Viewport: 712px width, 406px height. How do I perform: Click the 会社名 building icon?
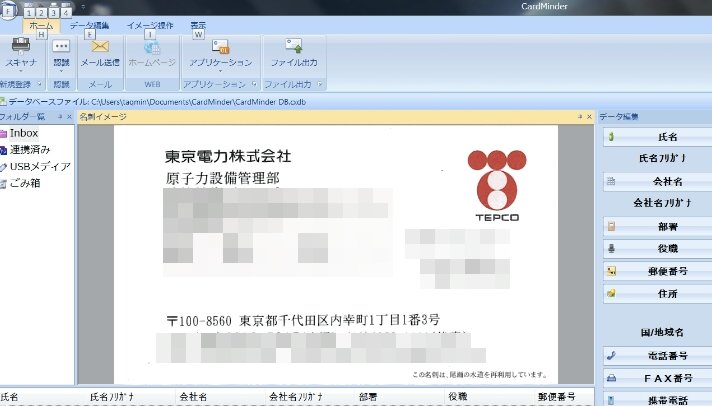tap(611, 181)
